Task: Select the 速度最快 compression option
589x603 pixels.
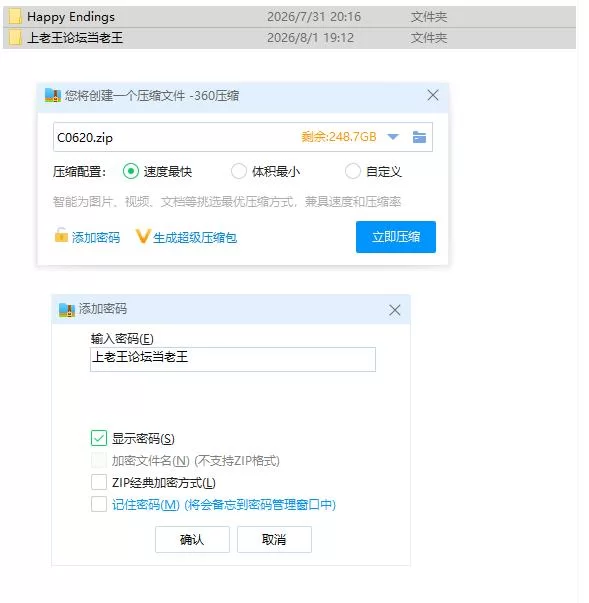Action: click(131, 171)
